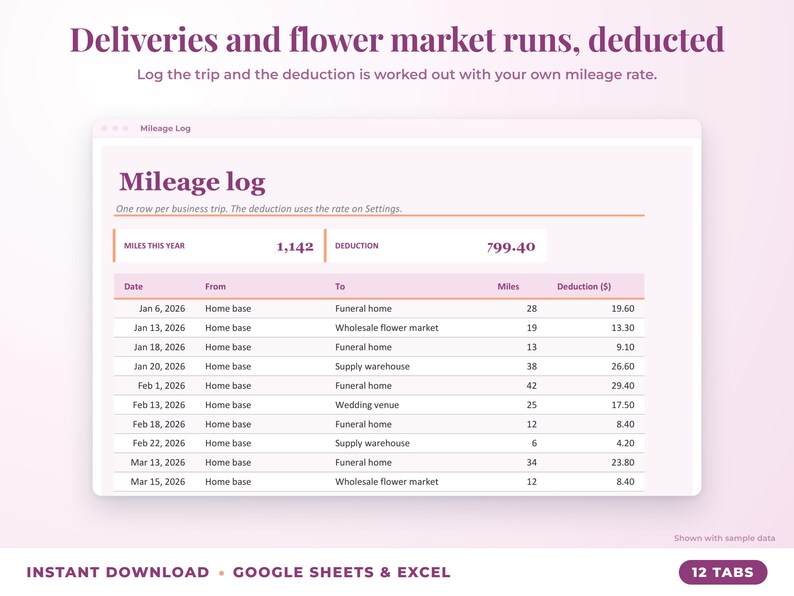Select the 25 miles cell
Screen dimensions: 794x596
531,405
